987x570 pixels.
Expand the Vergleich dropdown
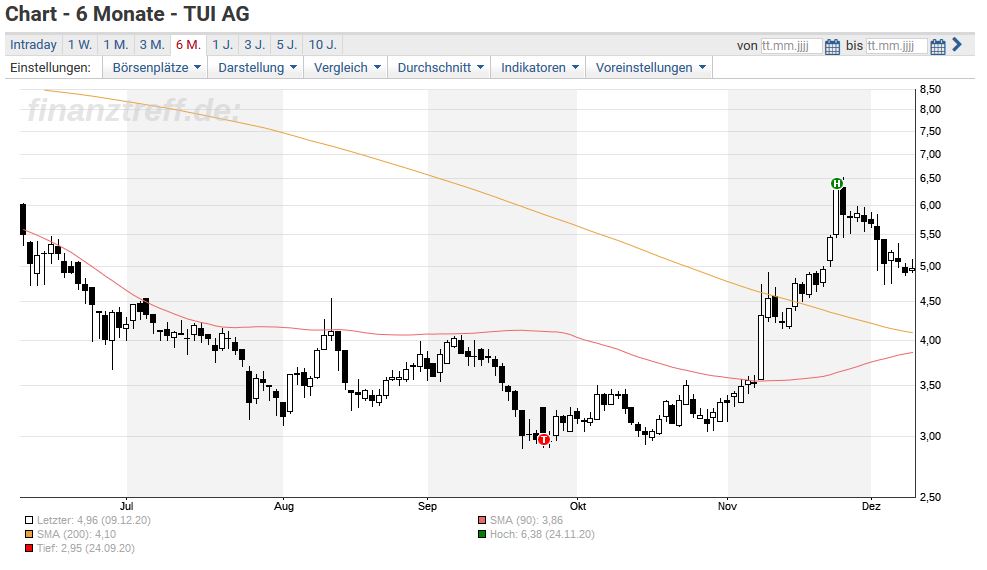click(347, 67)
